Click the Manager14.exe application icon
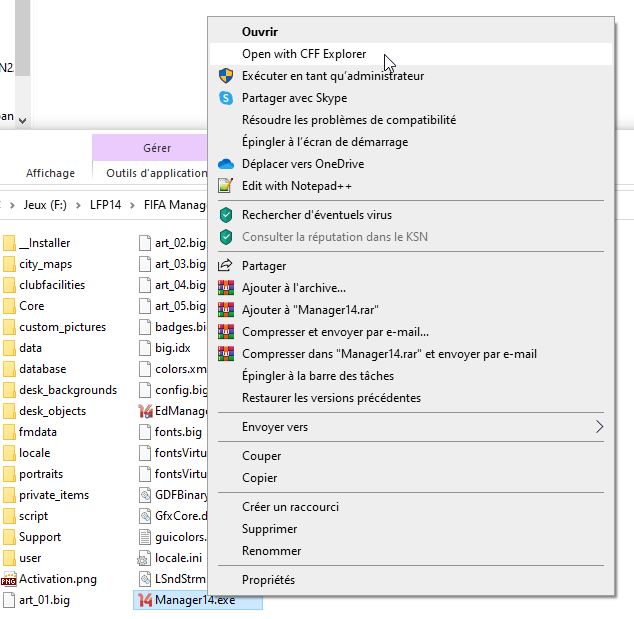 tap(145, 600)
